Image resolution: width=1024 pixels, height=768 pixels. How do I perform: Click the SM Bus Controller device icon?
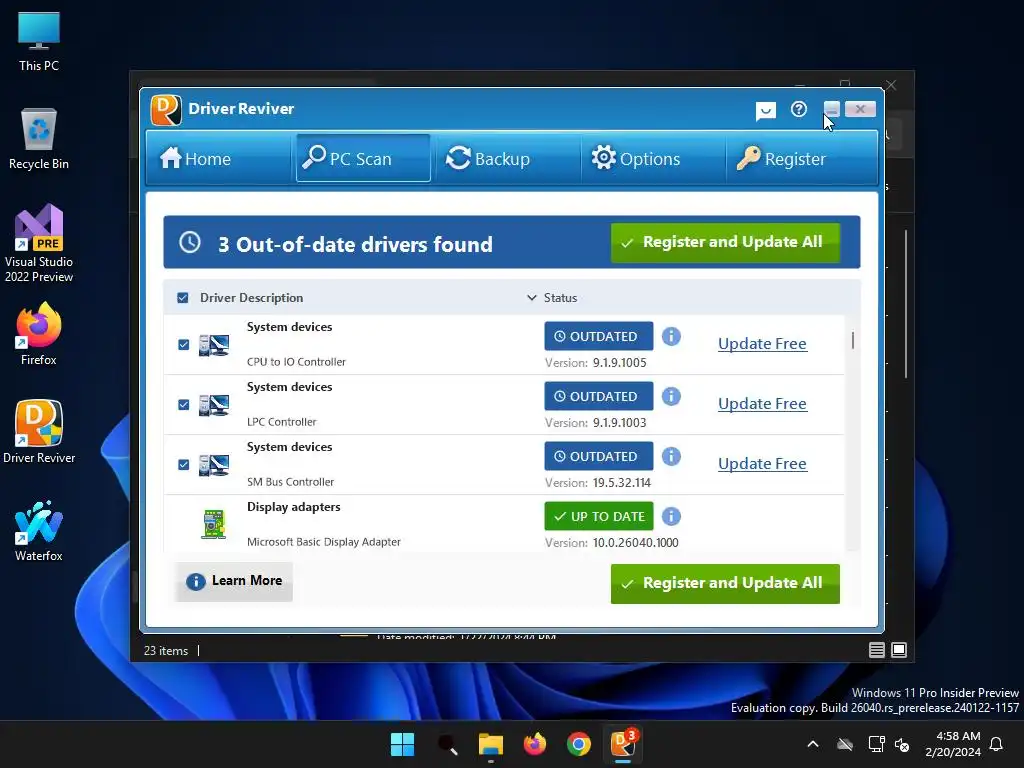pyautogui.click(x=214, y=465)
